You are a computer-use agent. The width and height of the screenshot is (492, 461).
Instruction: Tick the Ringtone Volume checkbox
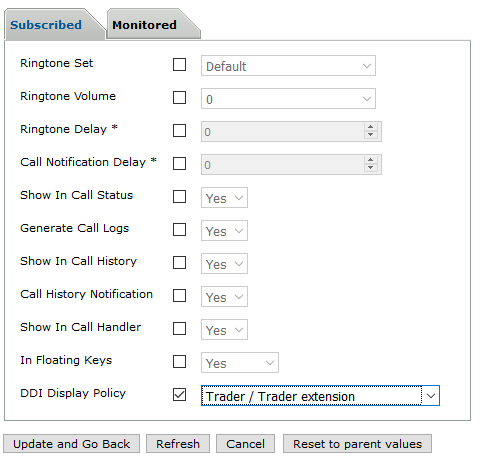[x=179, y=98]
